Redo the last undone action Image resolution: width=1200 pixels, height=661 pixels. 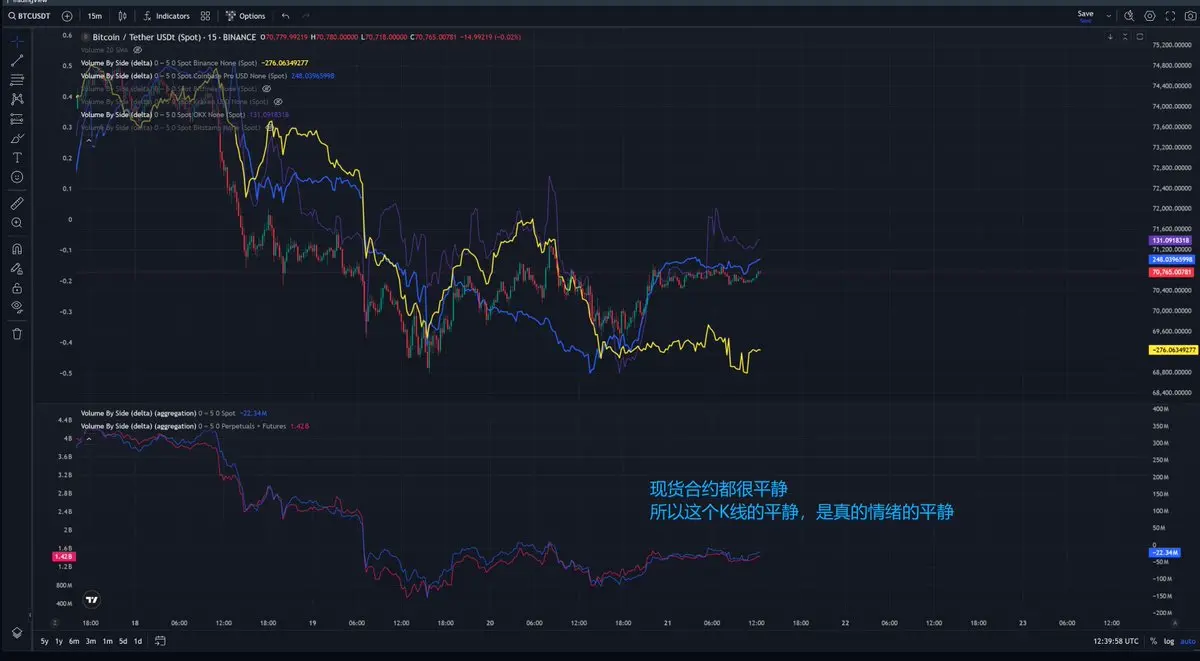[x=306, y=16]
